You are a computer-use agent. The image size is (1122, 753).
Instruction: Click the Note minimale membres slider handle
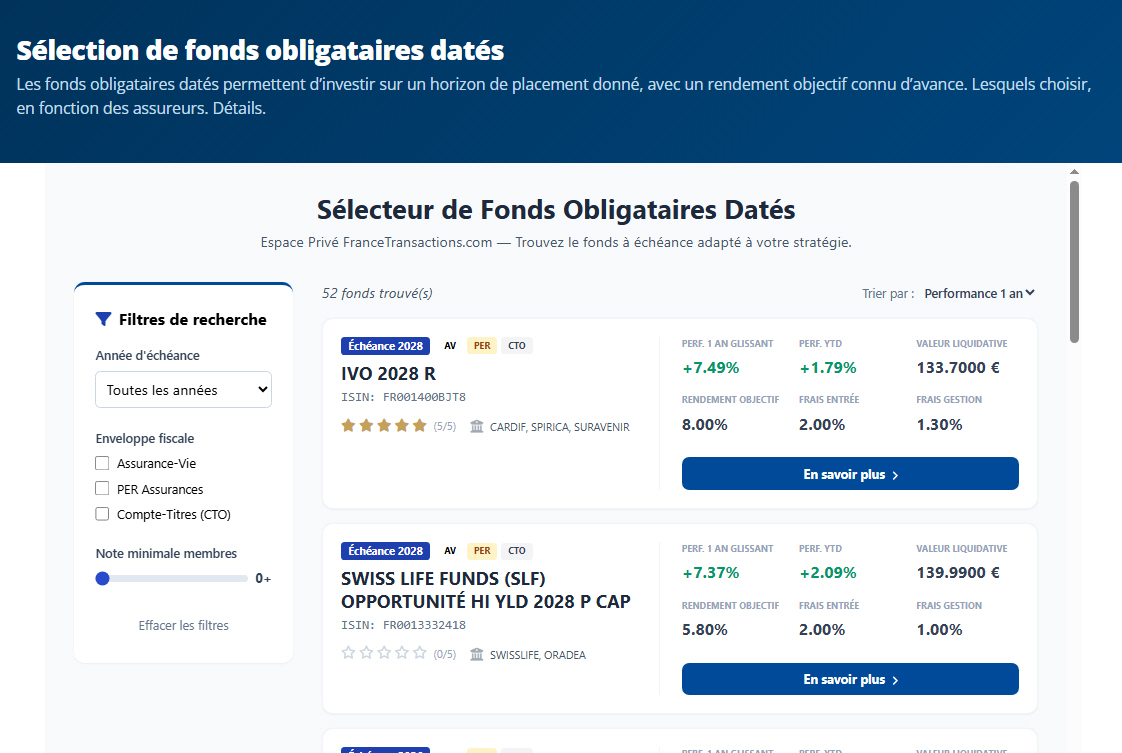[x=102, y=578]
